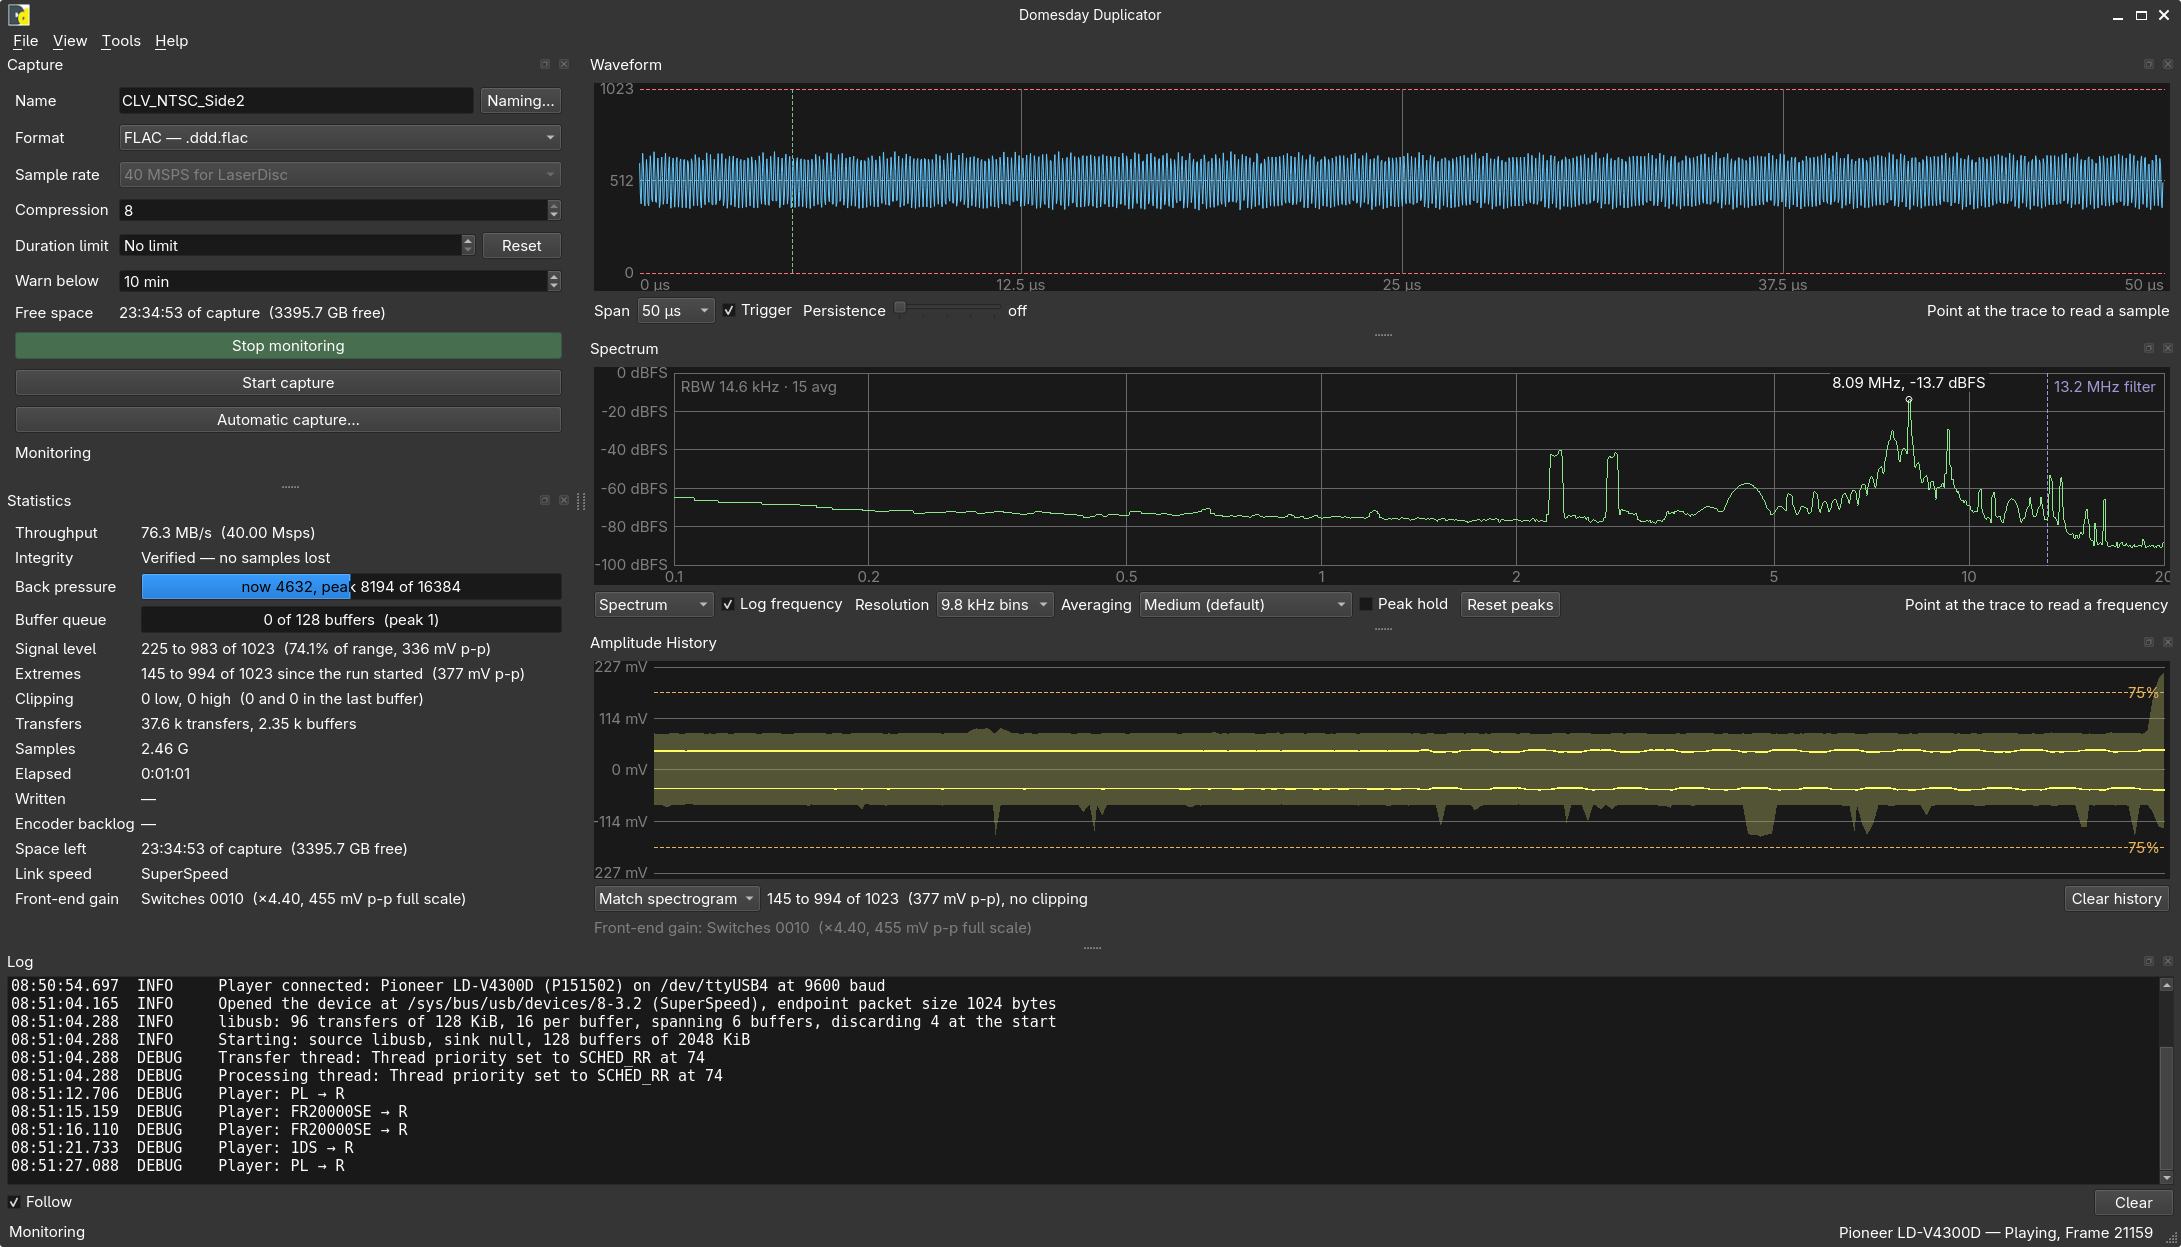Open the Tools menu
This screenshot has height=1247, width=2181.
tap(121, 41)
